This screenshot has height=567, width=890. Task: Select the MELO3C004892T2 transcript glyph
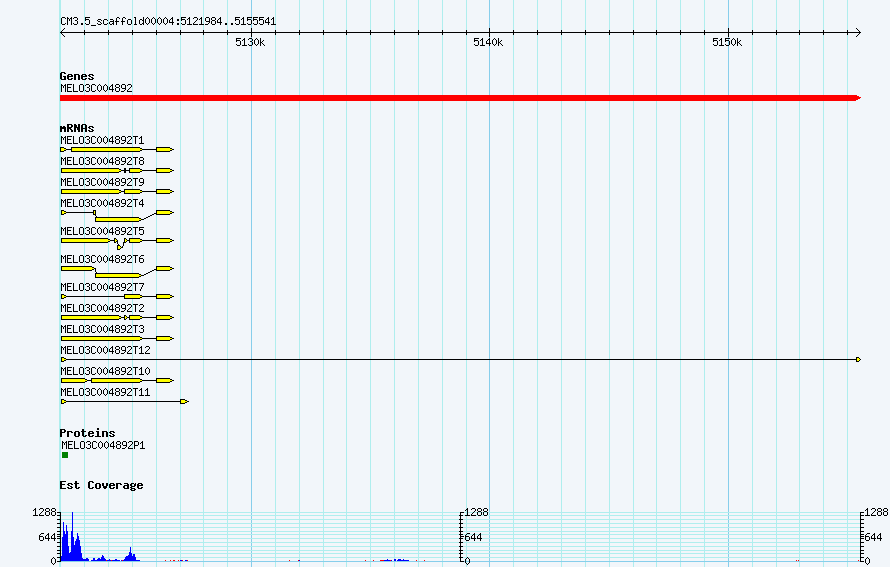117,317
